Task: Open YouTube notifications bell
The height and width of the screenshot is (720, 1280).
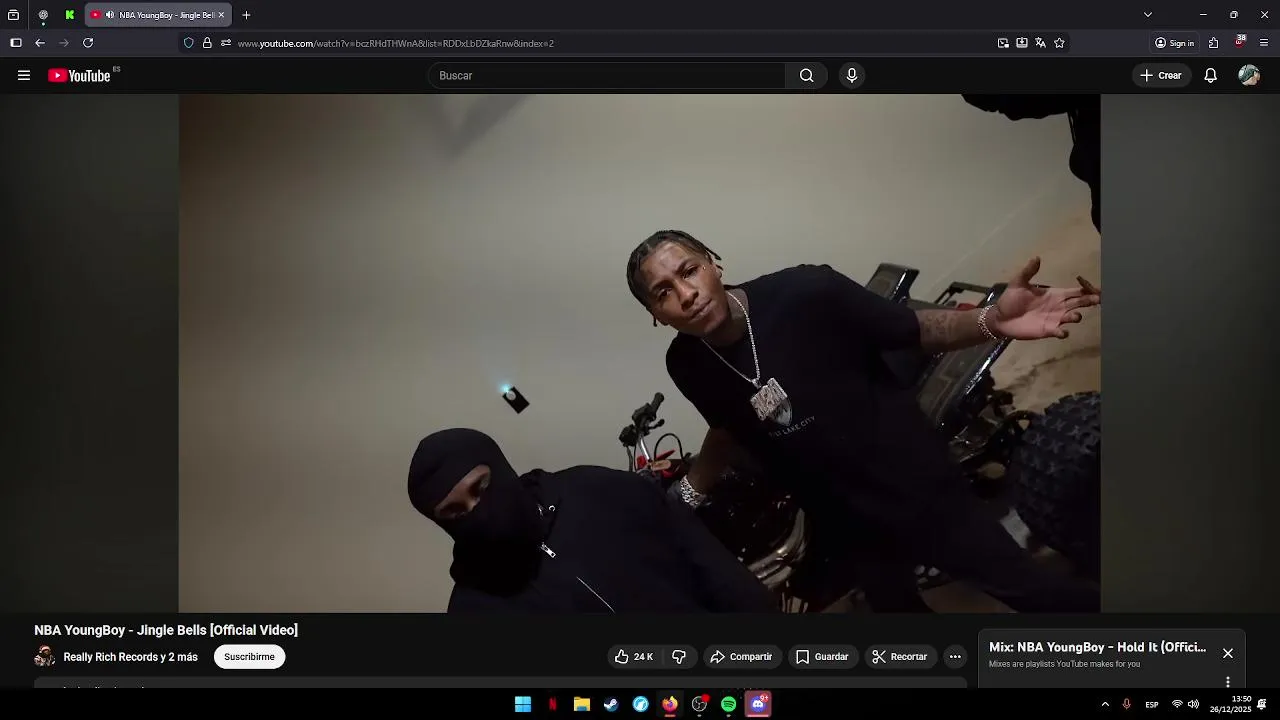Action: pyautogui.click(x=1210, y=75)
